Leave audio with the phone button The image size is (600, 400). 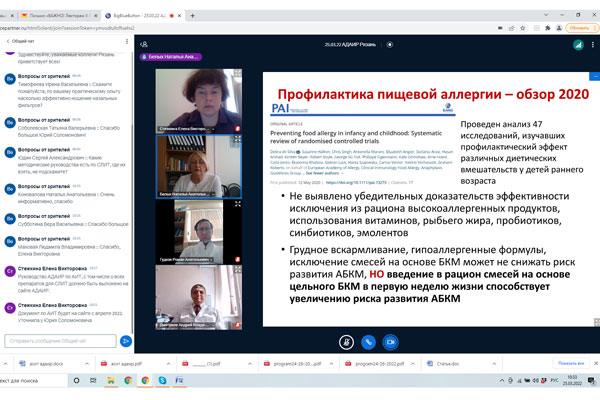(368, 342)
